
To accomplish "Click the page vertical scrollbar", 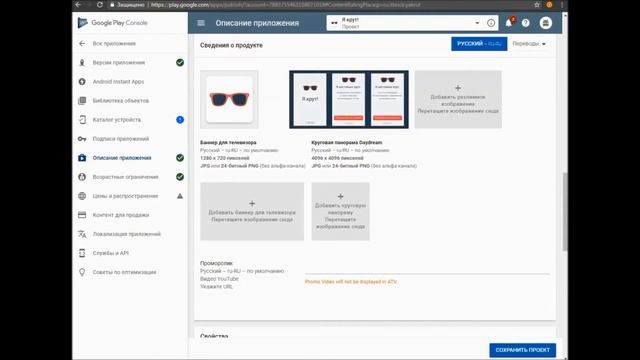I will pos(565,211).
